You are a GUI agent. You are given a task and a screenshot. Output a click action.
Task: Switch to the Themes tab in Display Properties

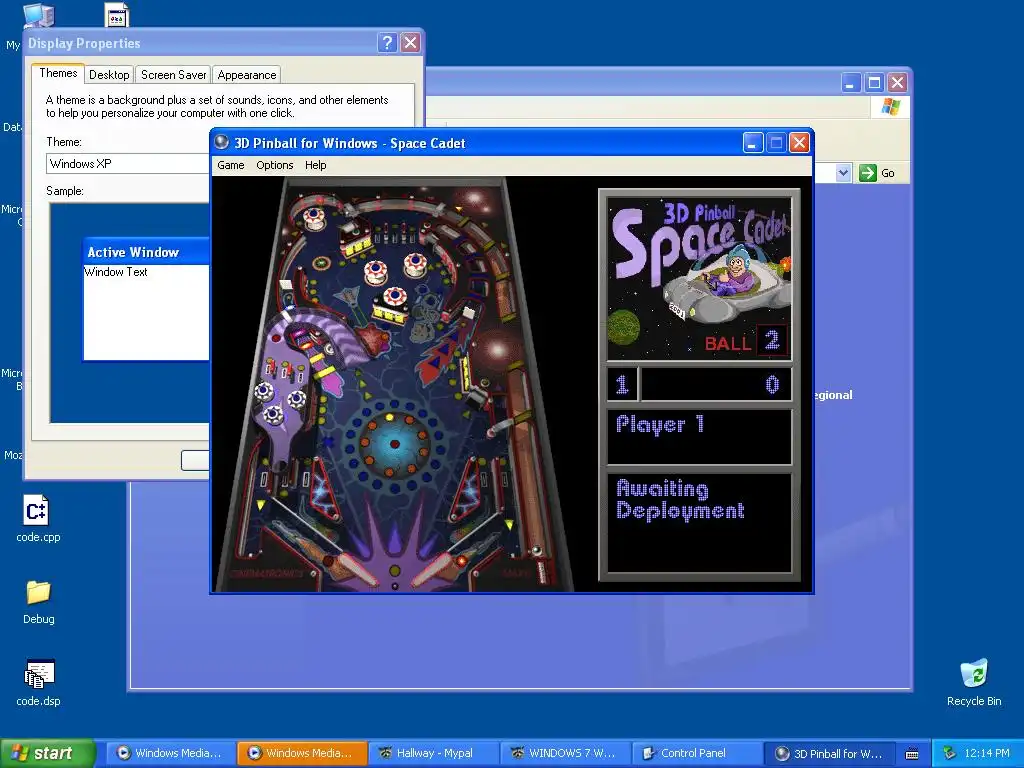coord(58,73)
